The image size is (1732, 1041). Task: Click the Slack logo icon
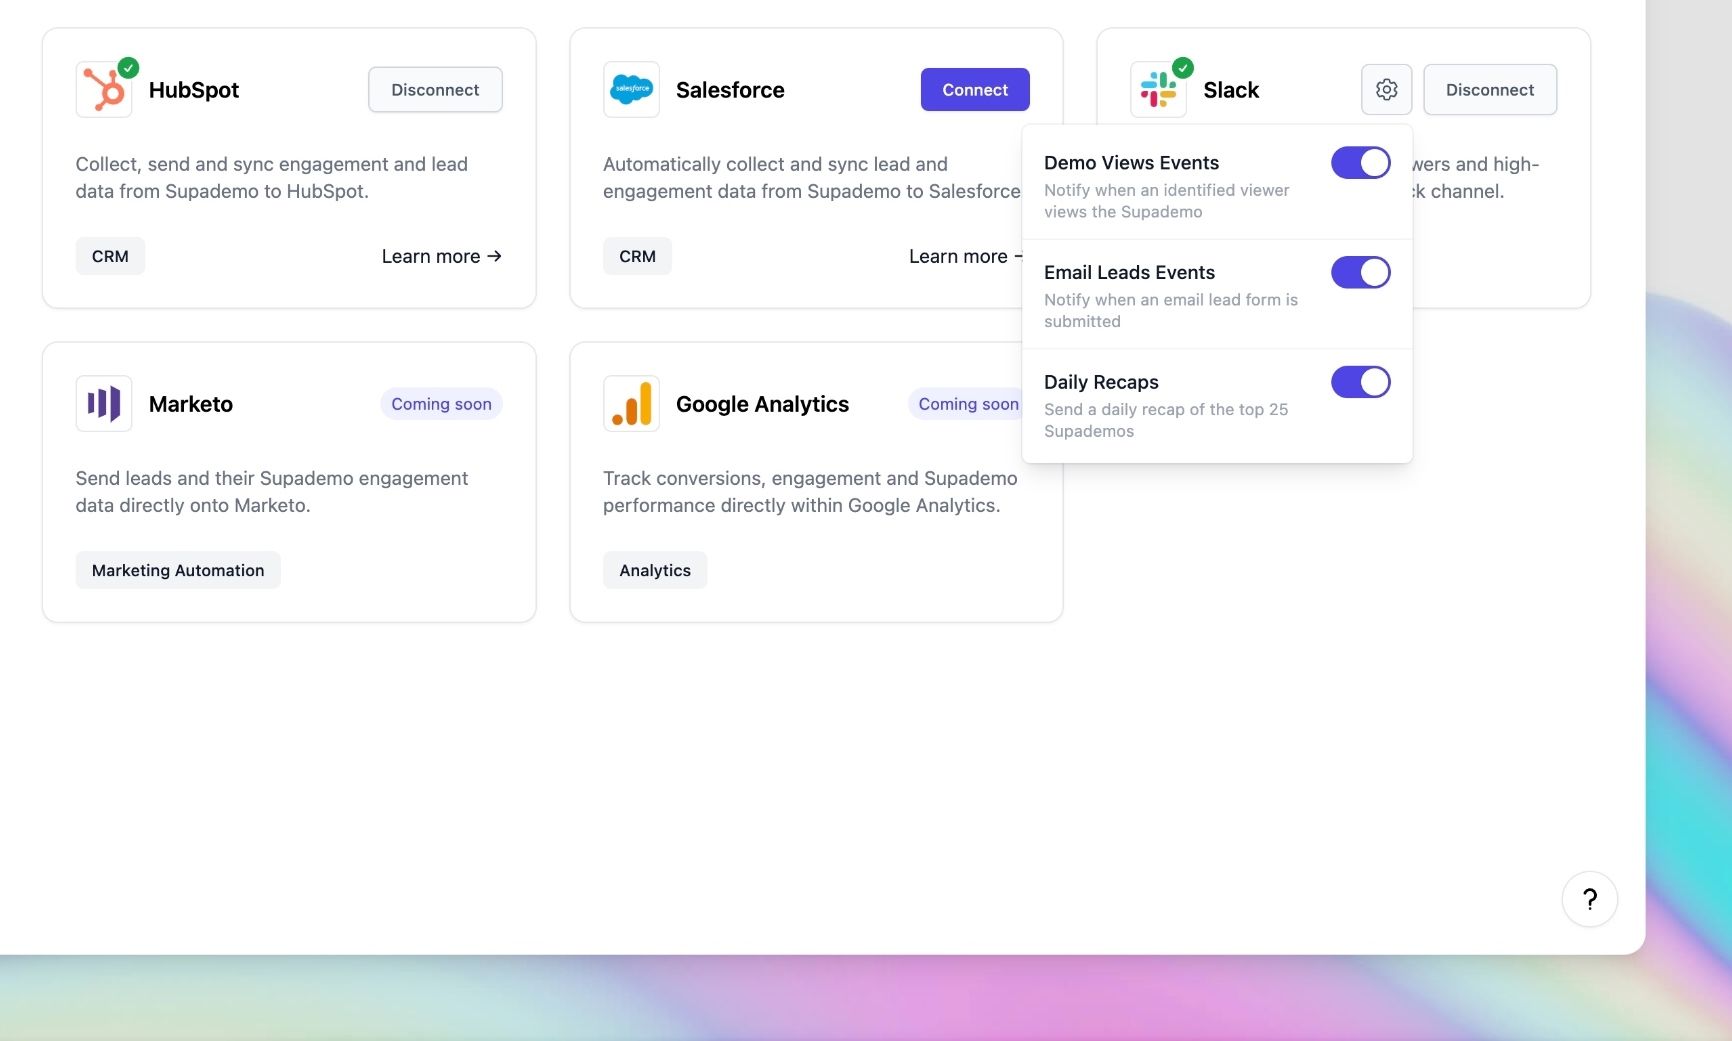(x=1158, y=90)
